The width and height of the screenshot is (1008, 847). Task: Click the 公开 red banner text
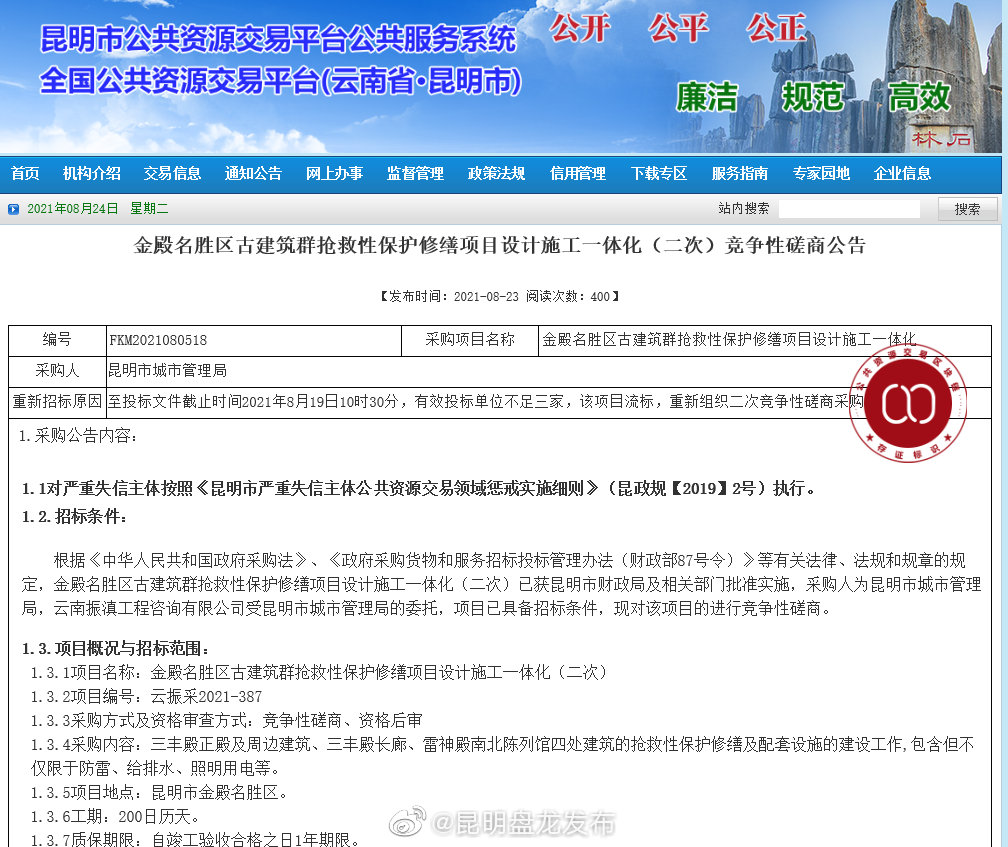pyautogui.click(x=583, y=31)
